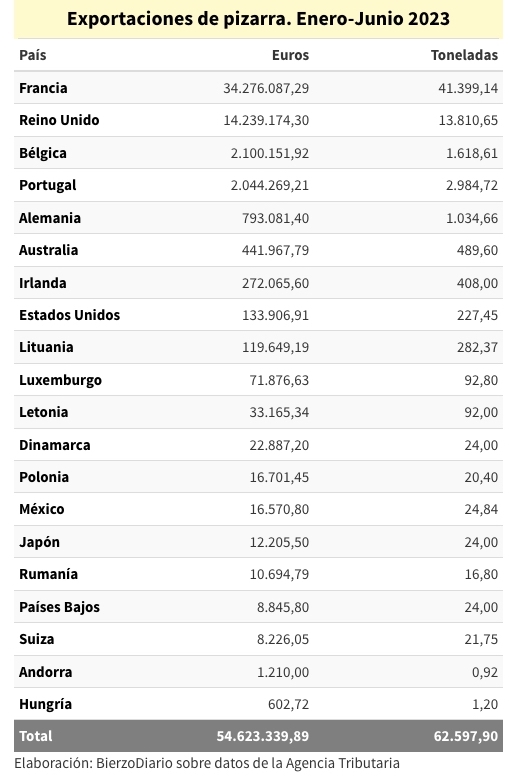Click Lituania toneladas value 282,37
This screenshot has width=518, height=784.
pos(478,347)
